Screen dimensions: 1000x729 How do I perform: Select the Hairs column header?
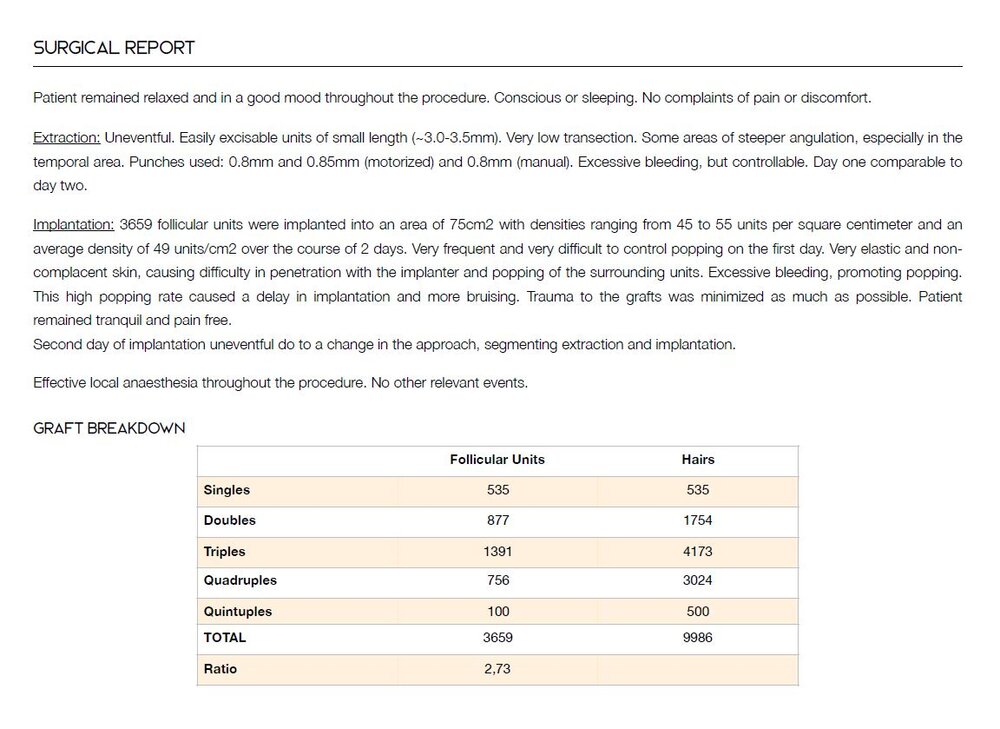pyautogui.click(x=698, y=459)
